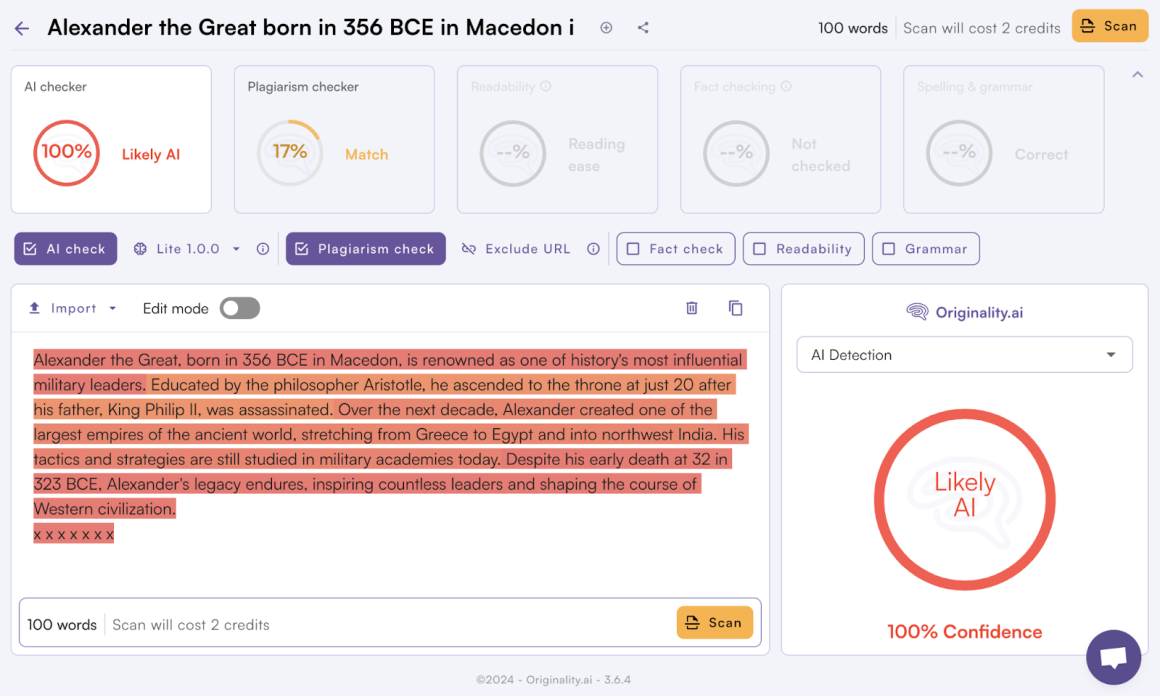Select the Plagiarism checker panel
The image size is (1160, 700).
point(333,139)
